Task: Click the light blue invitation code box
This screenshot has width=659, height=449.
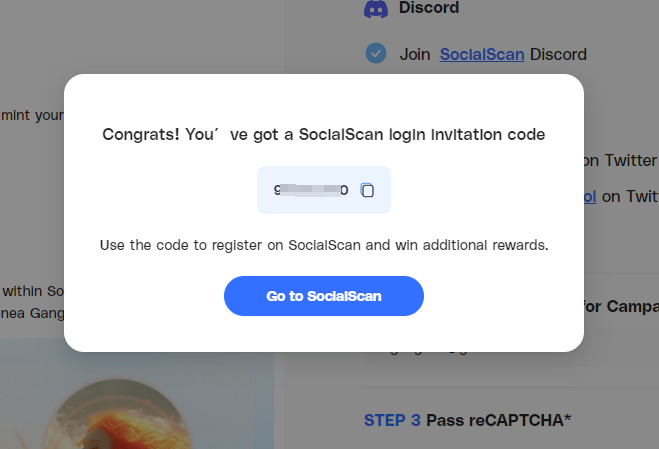Action: click(324, 190)
